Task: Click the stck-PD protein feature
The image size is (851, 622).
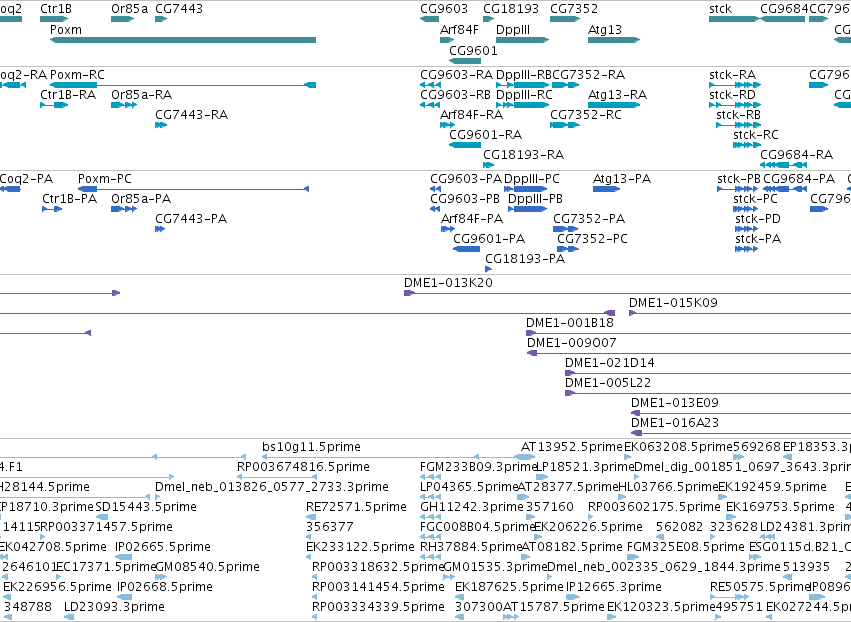Action: [x=746, y=229]
